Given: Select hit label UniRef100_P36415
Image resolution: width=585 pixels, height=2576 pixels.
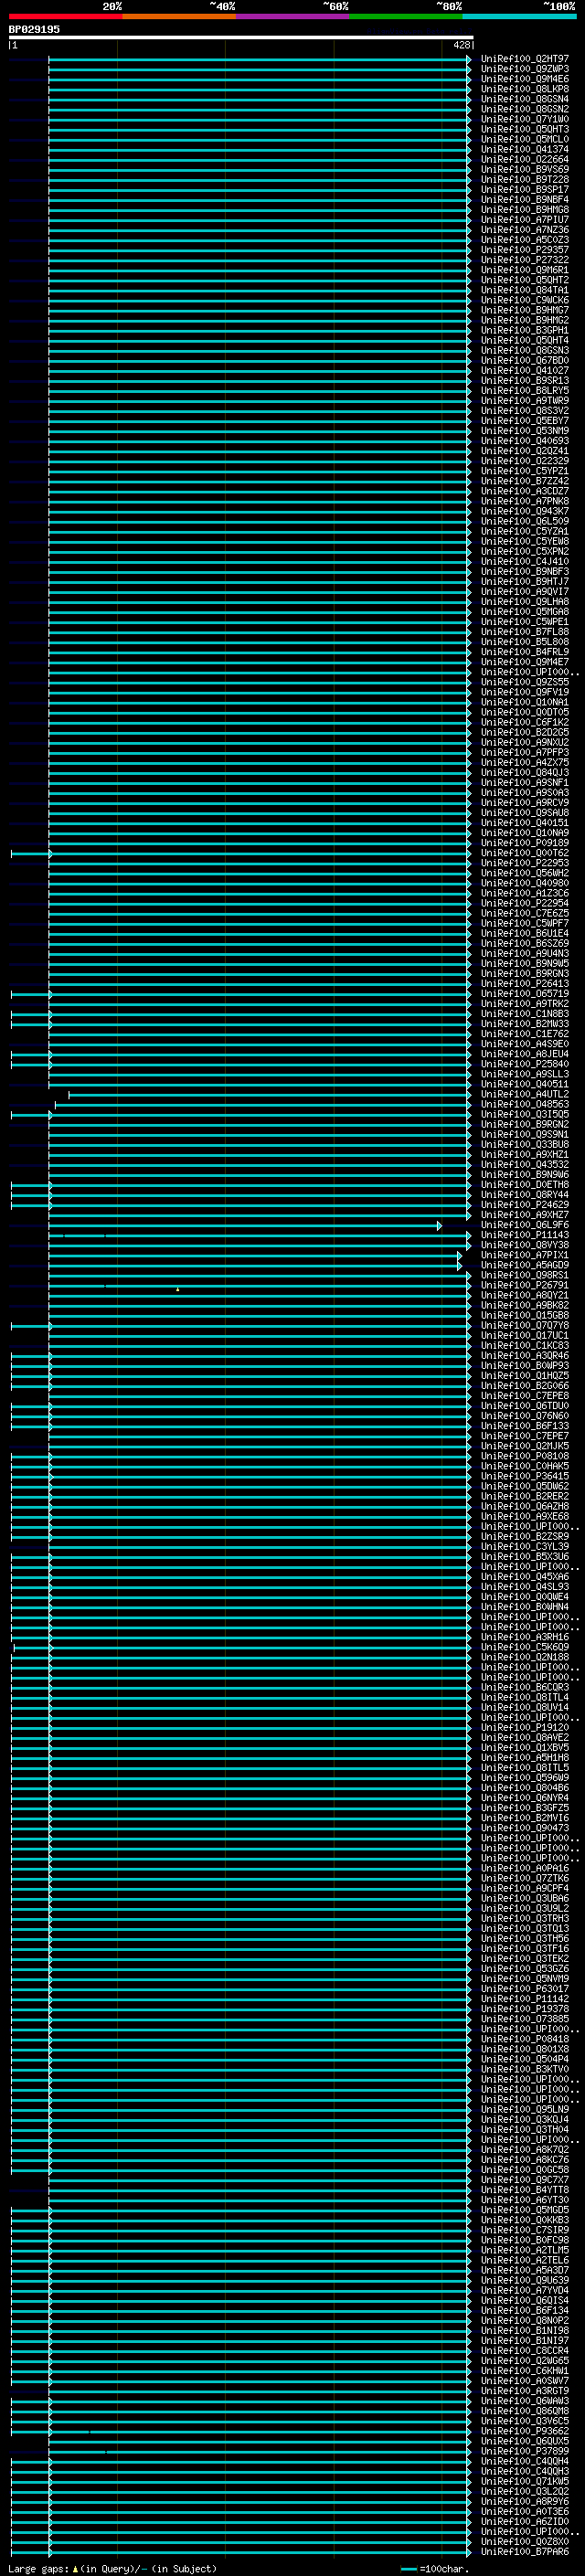Looking at the screenshot, I should coord(525,1476).
